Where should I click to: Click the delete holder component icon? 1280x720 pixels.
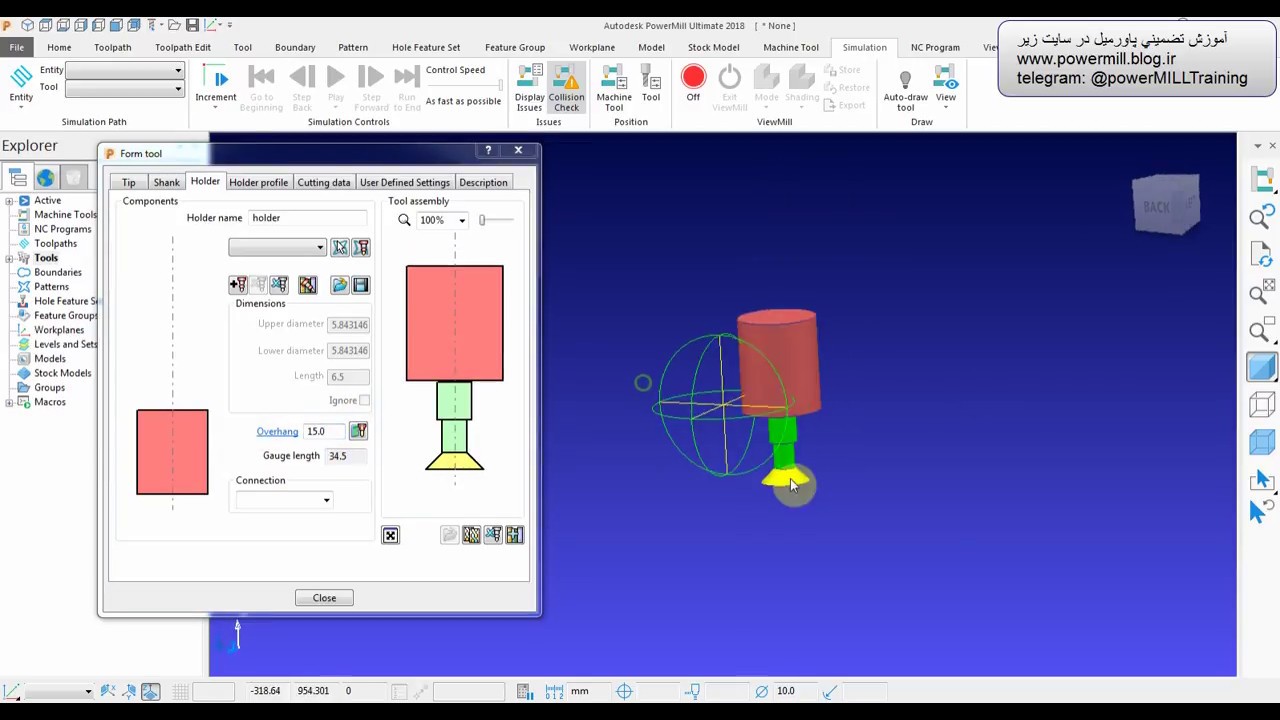(279, 285)
